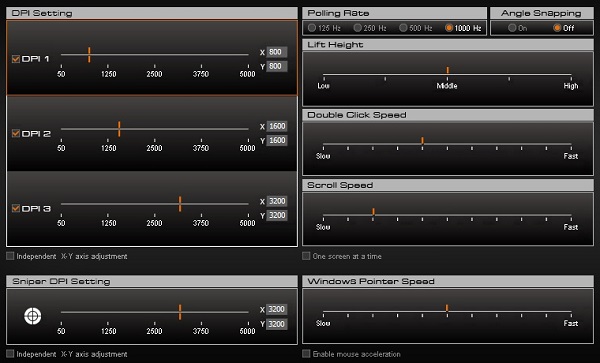This screenshot has width=600, height=363.
Task: Select 1000 Hz polling rate
Action: pos(449,28)
